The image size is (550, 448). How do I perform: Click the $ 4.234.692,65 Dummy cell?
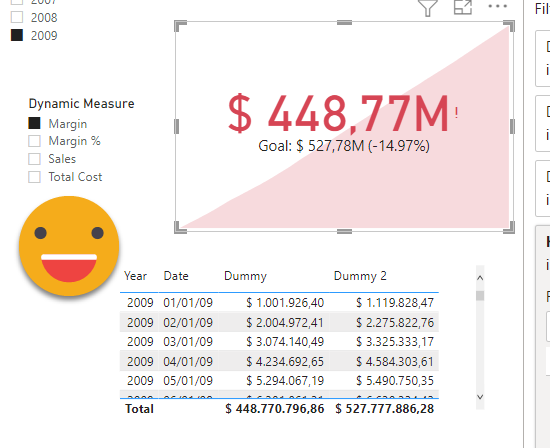(x=285, y=361)
